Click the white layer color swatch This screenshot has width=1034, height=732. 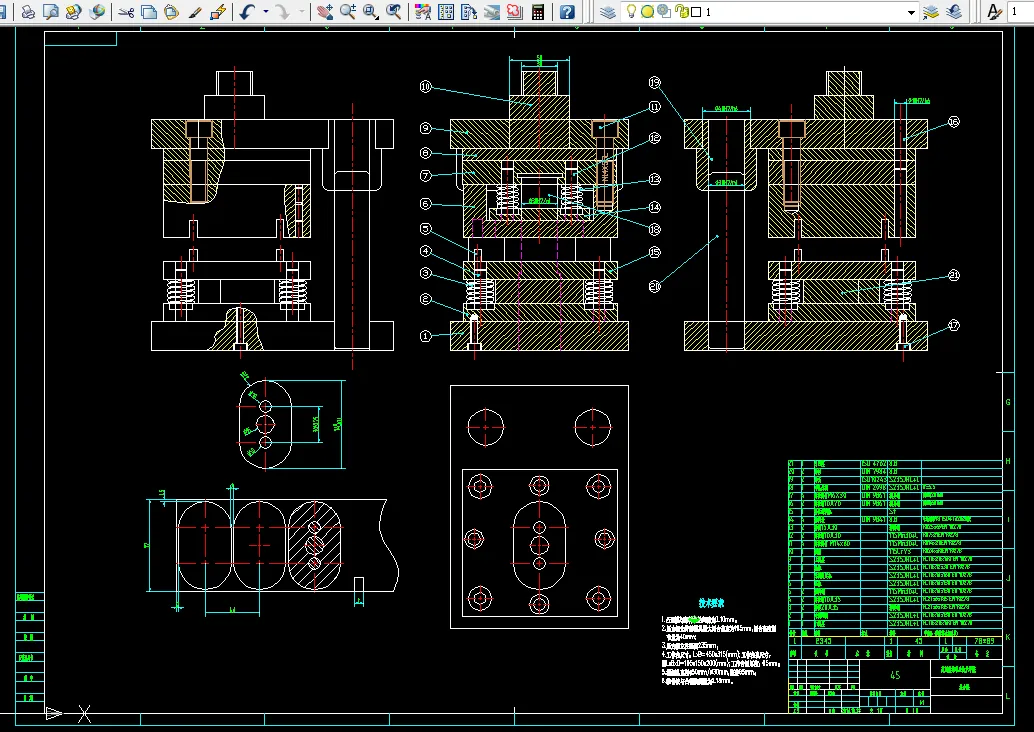[696, 12]
